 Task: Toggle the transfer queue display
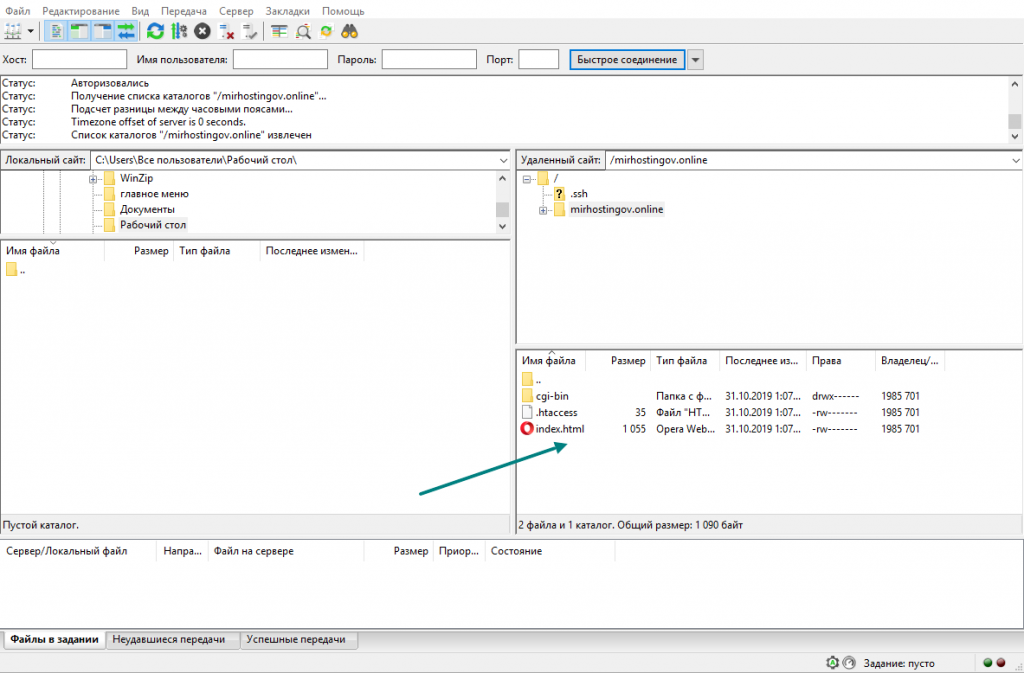pyautogui.click(x=126, y=31)
